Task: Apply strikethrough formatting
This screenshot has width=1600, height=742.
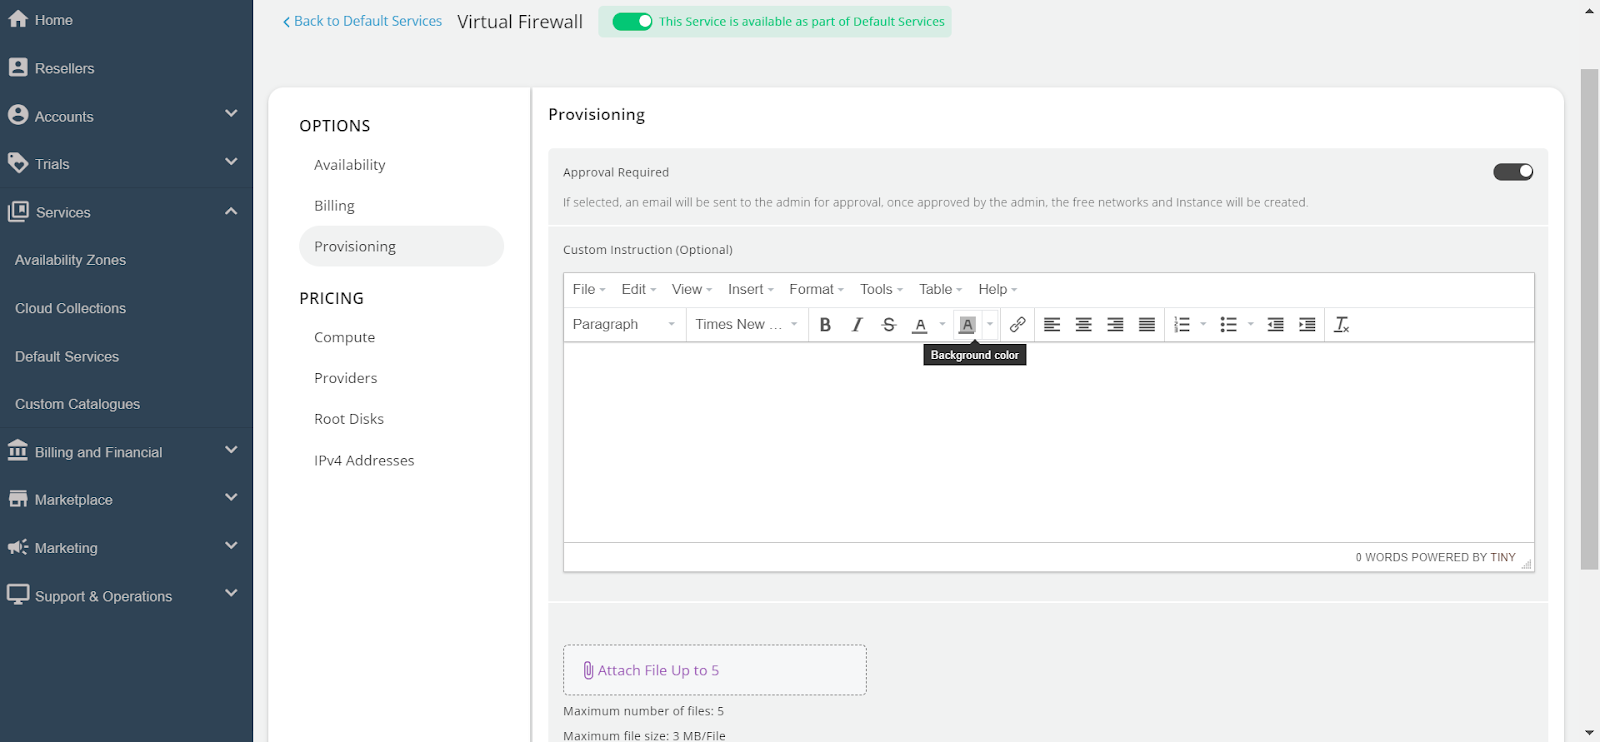Action: pyautogui.click(x=889, y=325)
